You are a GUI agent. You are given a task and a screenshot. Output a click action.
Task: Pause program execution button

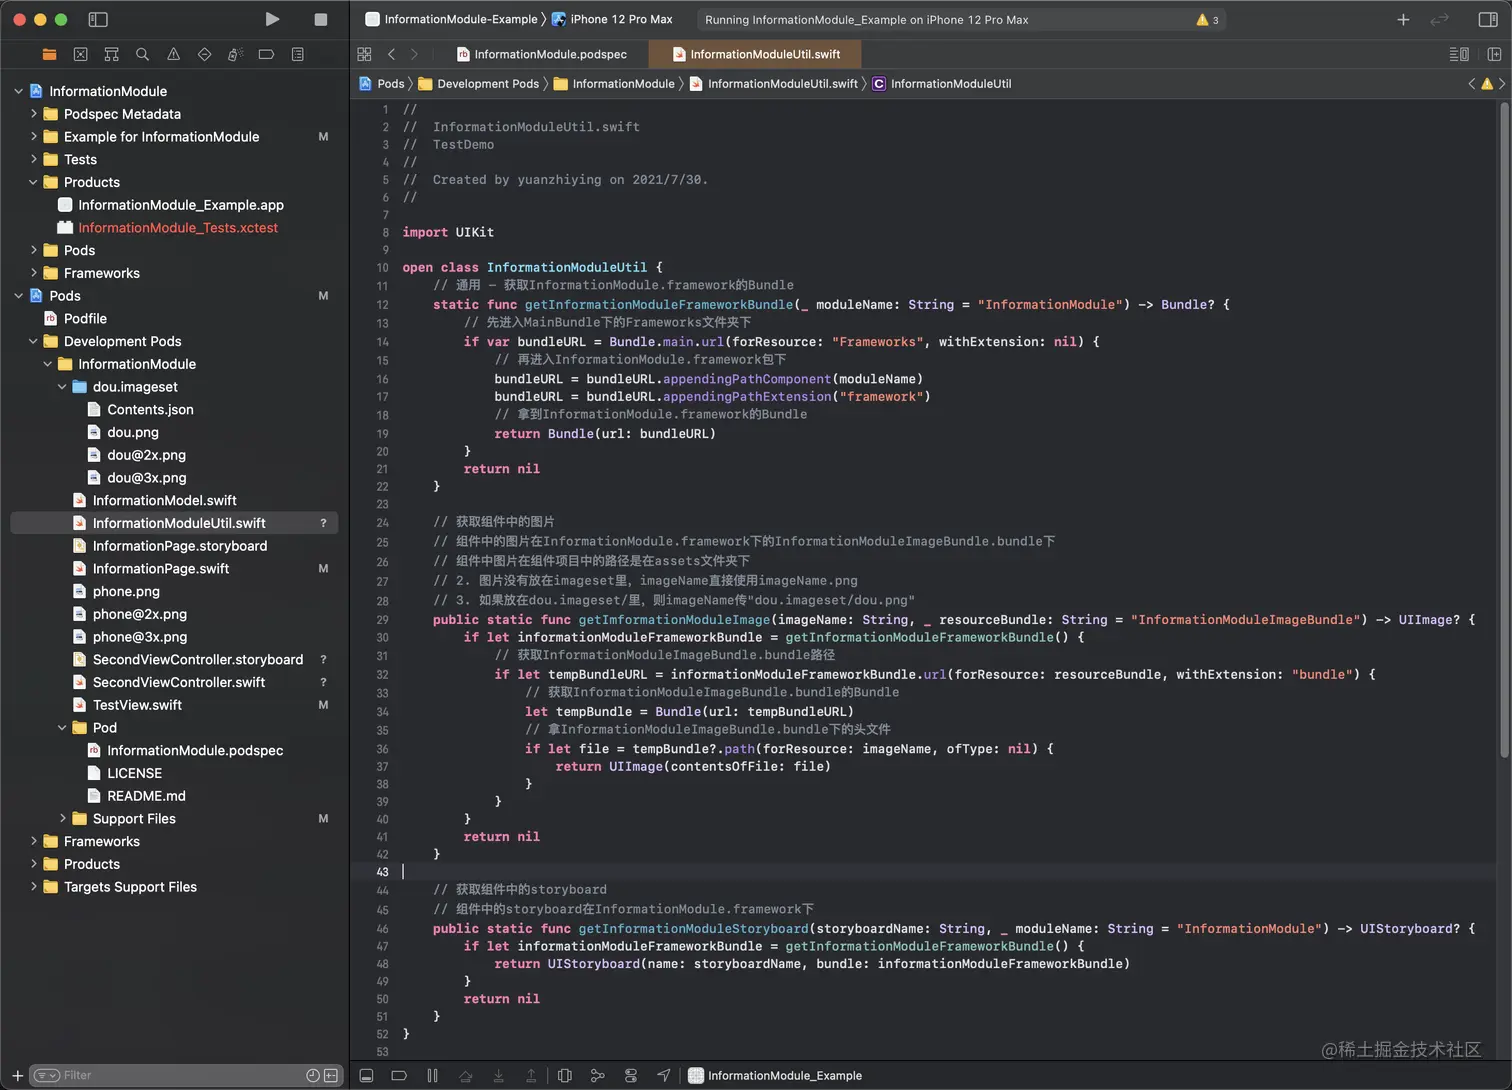pos(432,1076)
